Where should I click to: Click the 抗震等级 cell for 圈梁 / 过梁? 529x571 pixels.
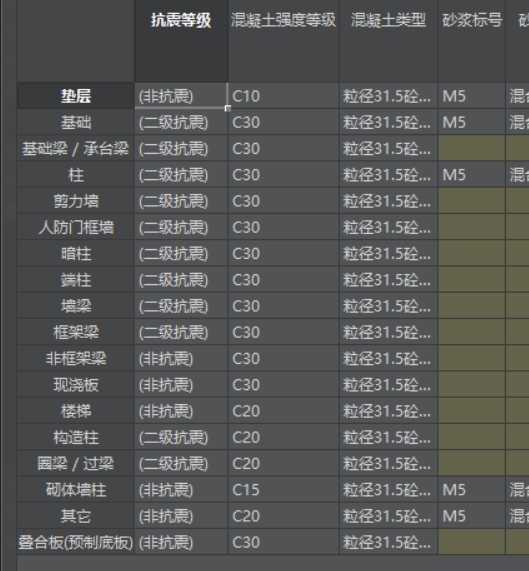(x=181, y=463)
